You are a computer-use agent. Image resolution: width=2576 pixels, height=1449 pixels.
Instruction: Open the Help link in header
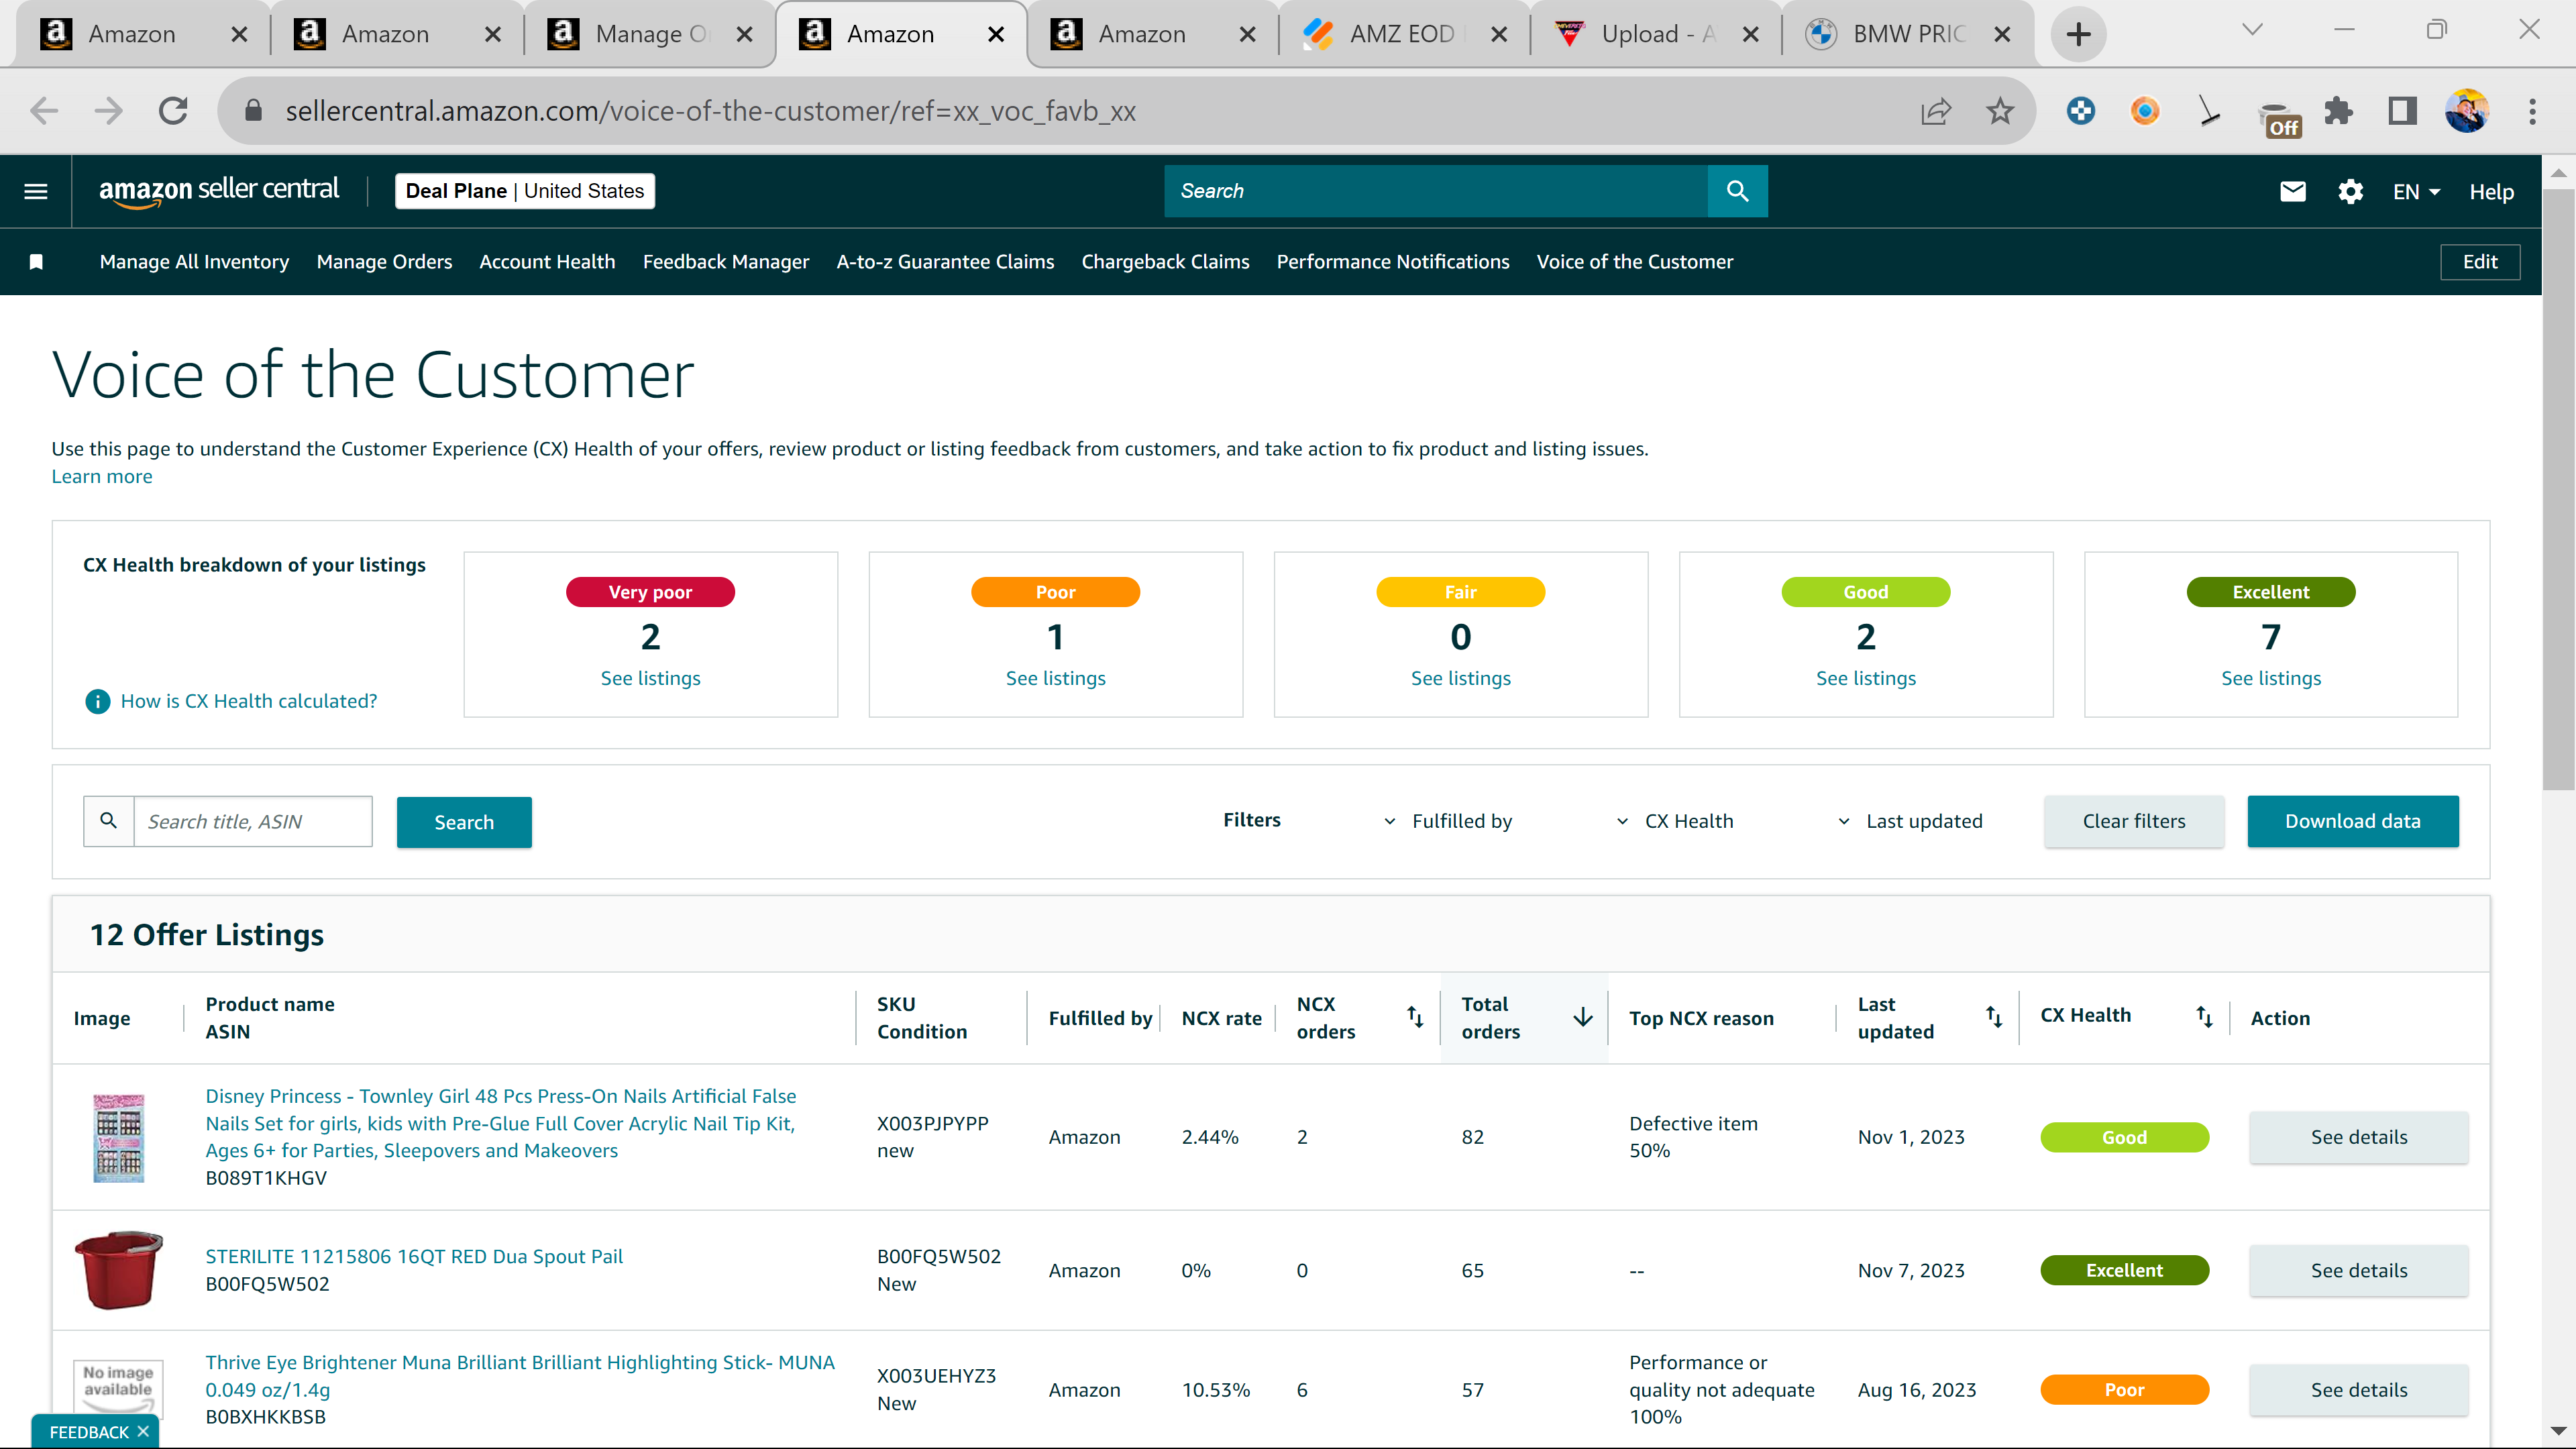2491,192
